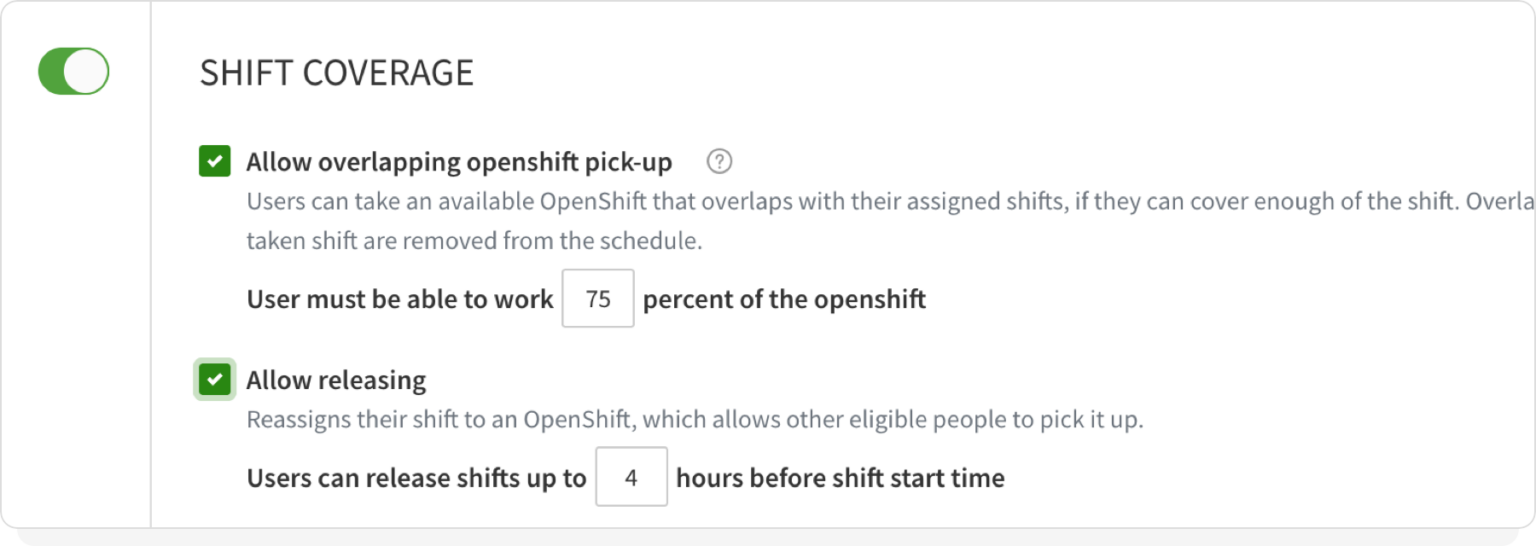This screenshot has height=546, width=1536.
Task: Uncheck the Allow releasing checkbox
Action: pyautogui.click(x=215, y=380)
